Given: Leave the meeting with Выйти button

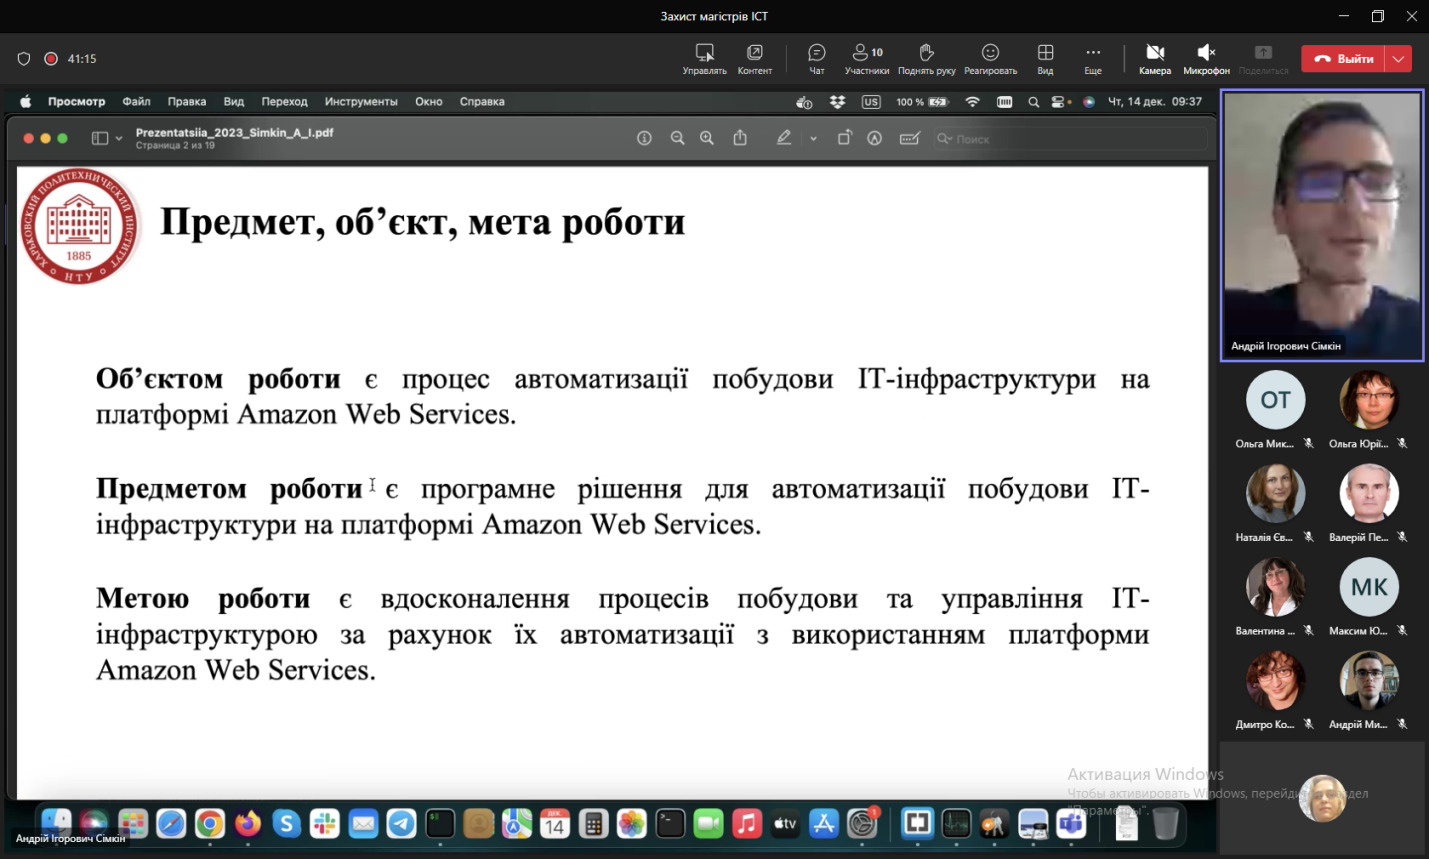Looking at the screenshot, I should point(1345,59).
